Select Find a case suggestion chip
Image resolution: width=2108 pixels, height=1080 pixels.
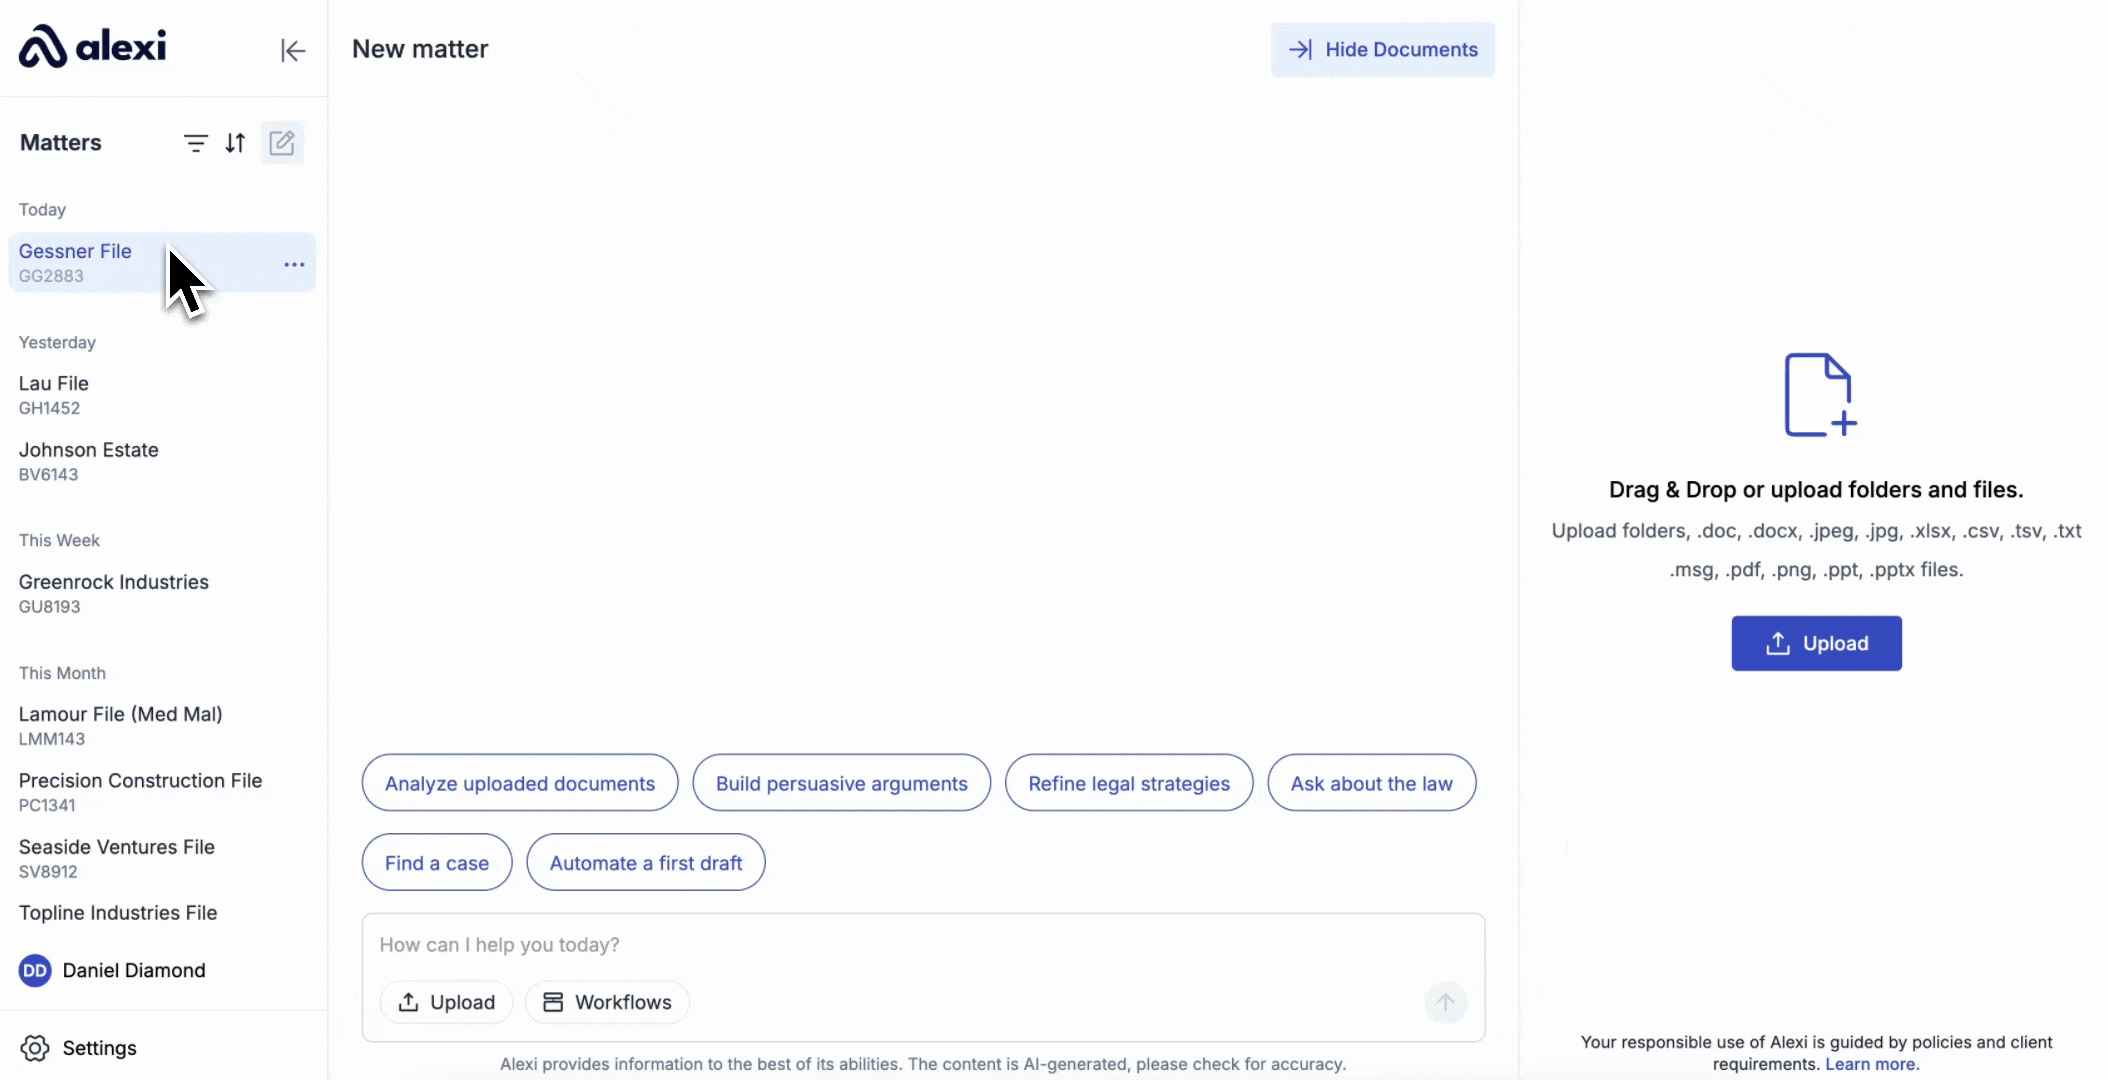coord(436,863)
